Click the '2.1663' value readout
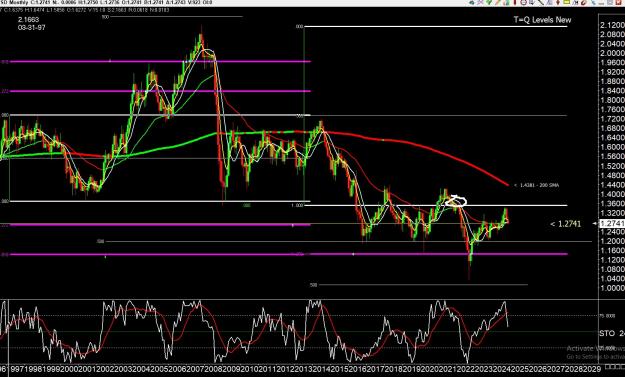 tap(29, 19)
